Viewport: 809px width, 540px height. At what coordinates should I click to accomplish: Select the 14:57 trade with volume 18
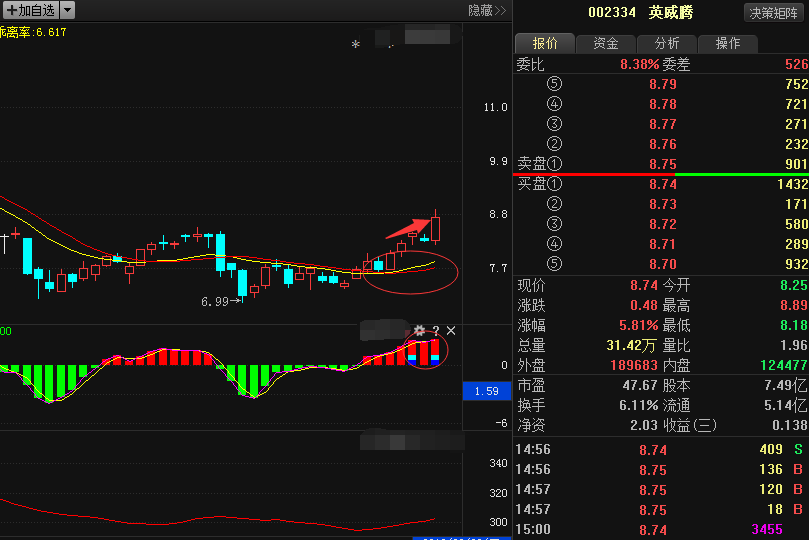pyautogui.click(x=660, y=510)
